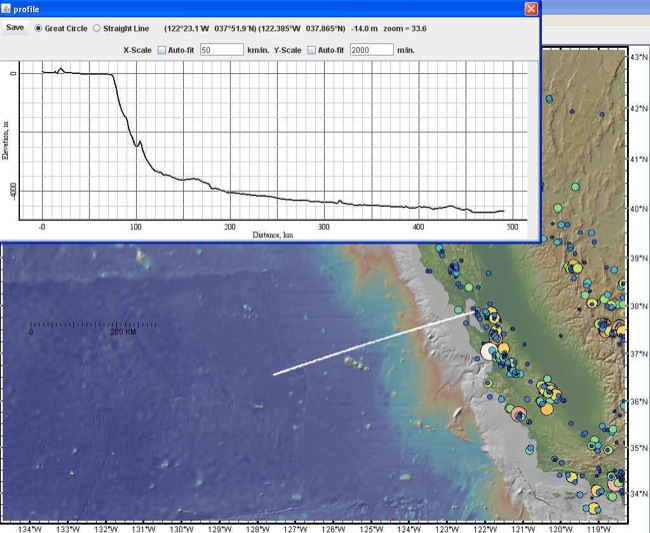
Task: Click the 'profile' window title text
Action: click(27, 8)
